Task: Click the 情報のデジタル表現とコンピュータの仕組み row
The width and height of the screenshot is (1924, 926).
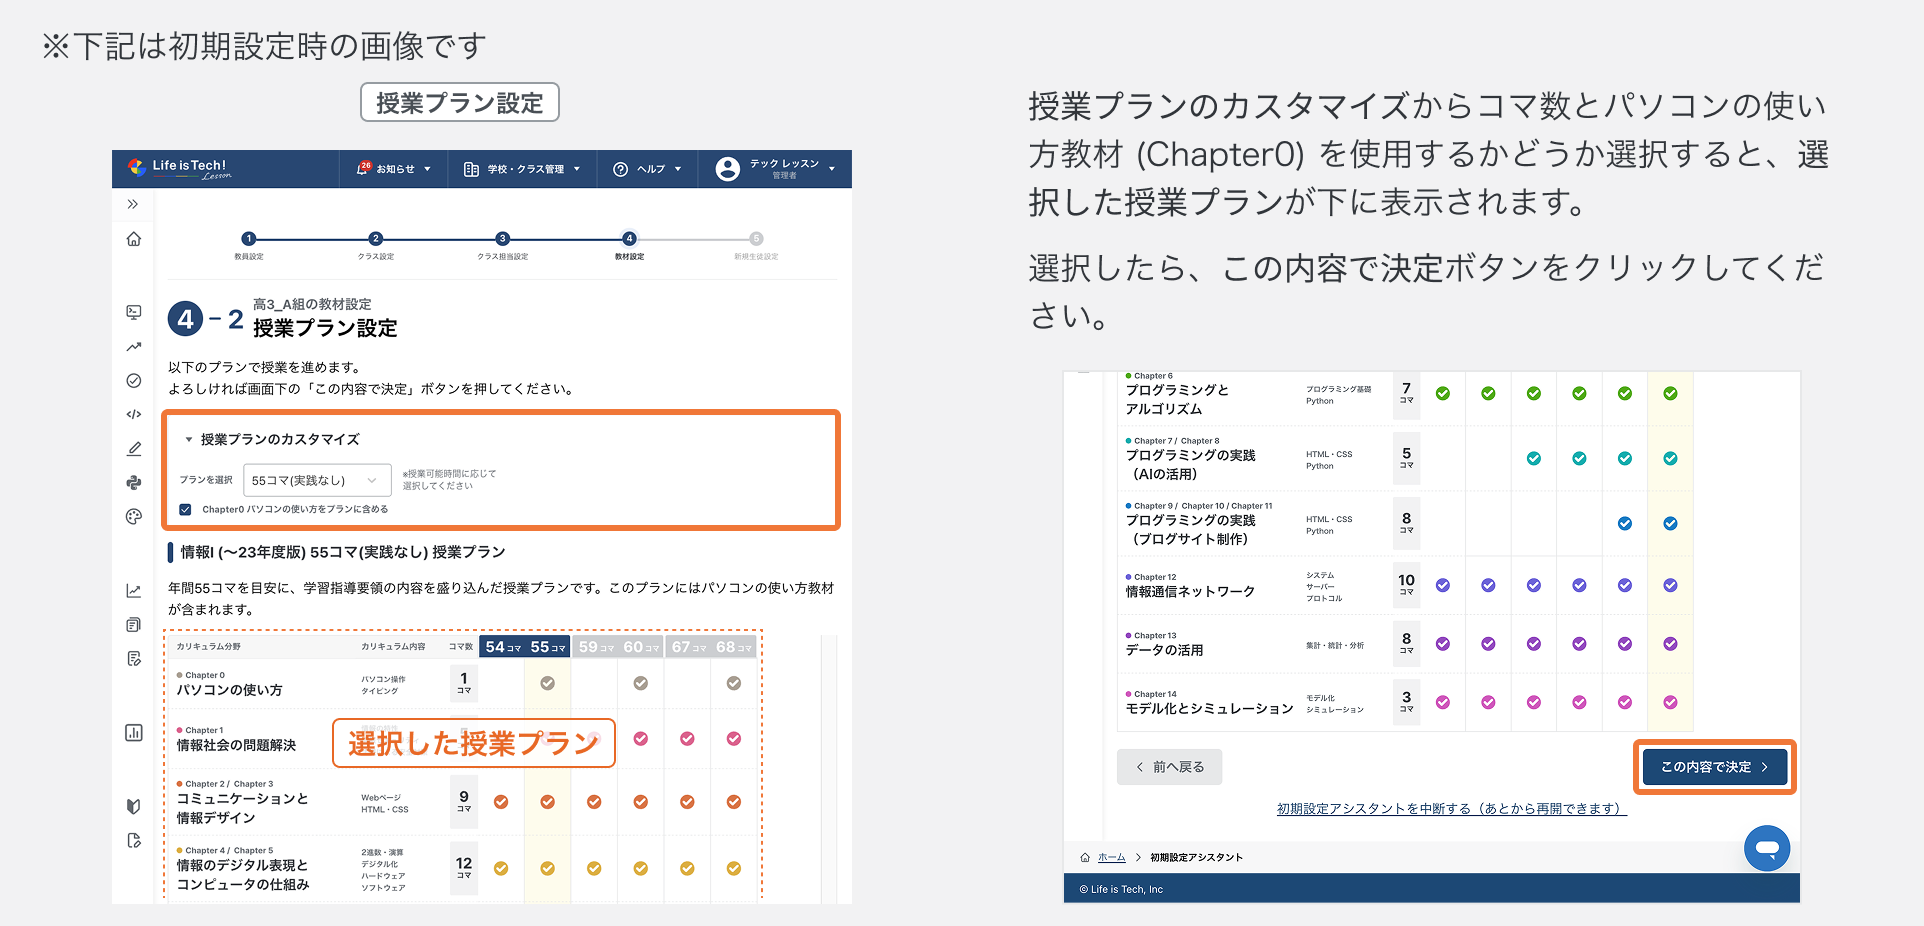Action: [x=463, y=869]
